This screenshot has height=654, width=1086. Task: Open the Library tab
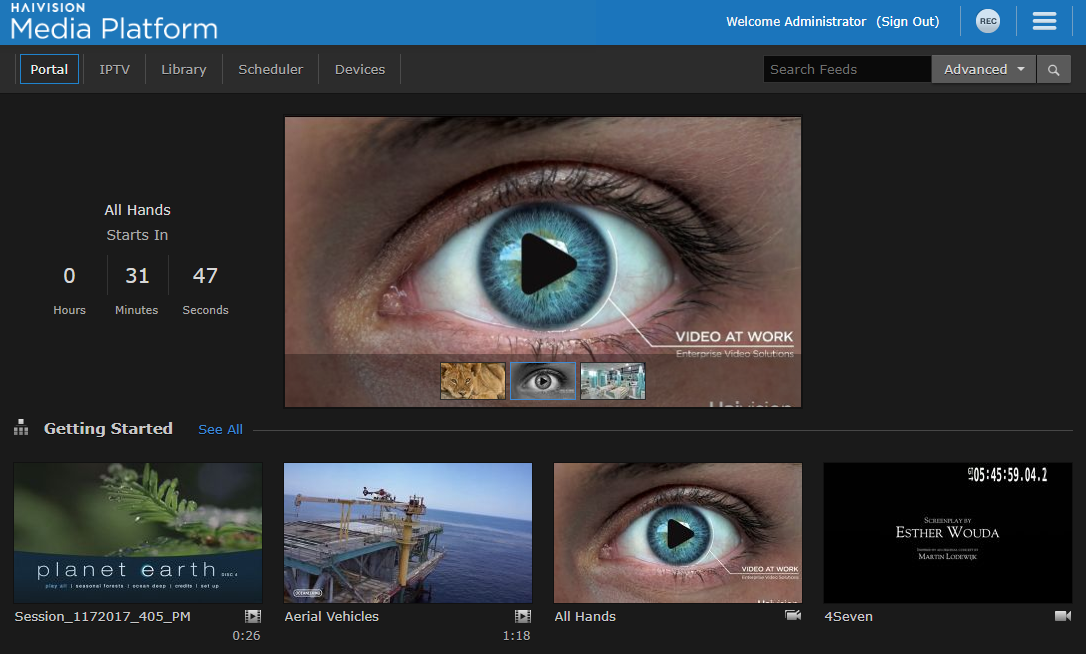[183, 69]
